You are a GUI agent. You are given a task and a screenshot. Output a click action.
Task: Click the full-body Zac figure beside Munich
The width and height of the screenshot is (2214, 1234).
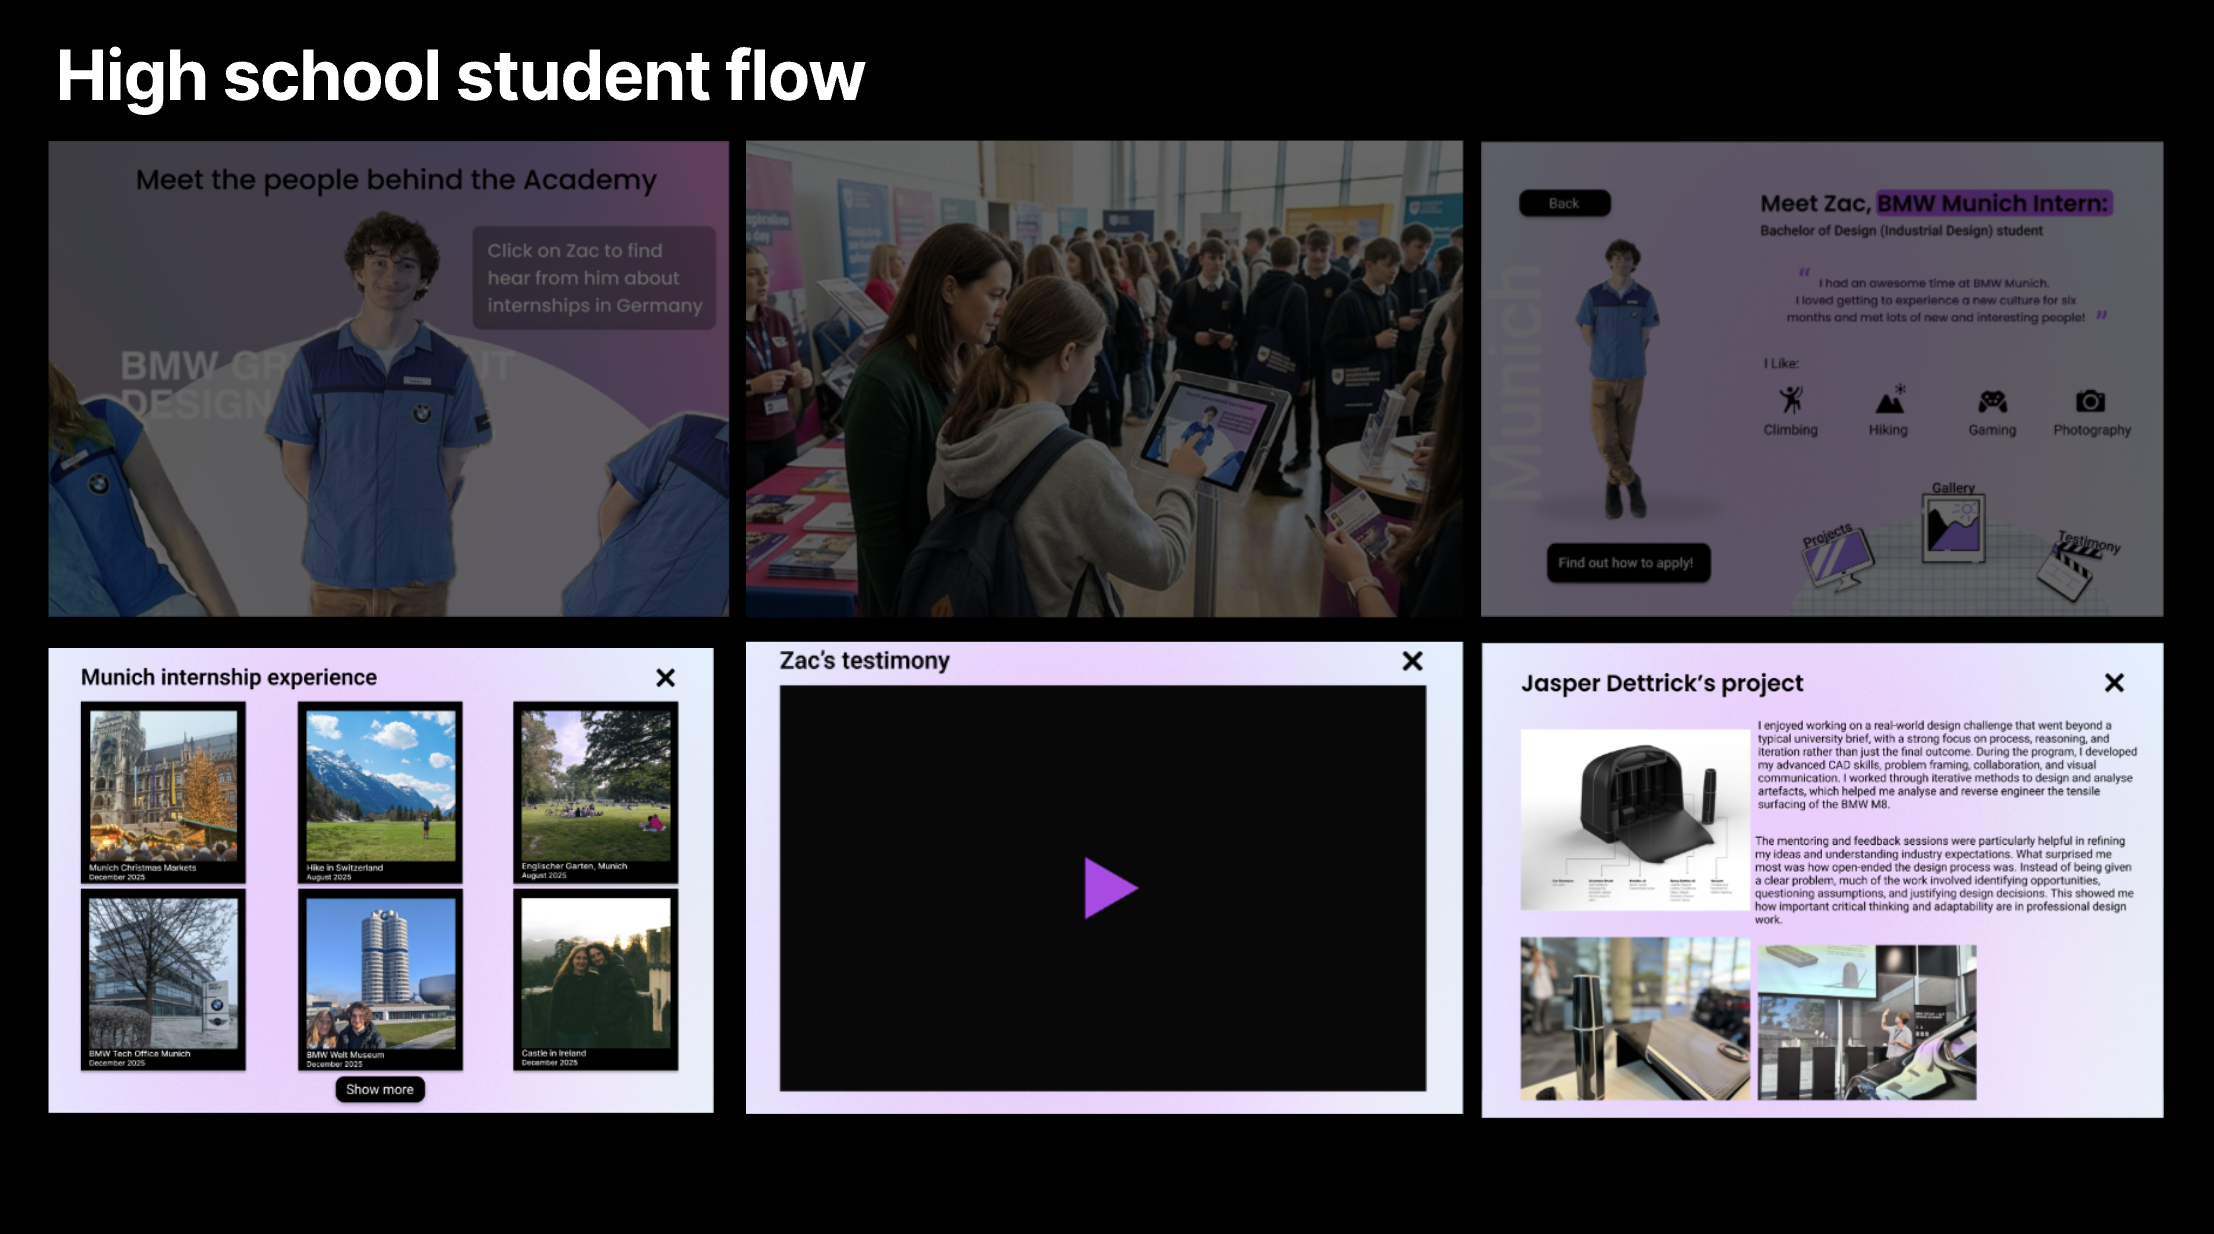click(1618, 378)
